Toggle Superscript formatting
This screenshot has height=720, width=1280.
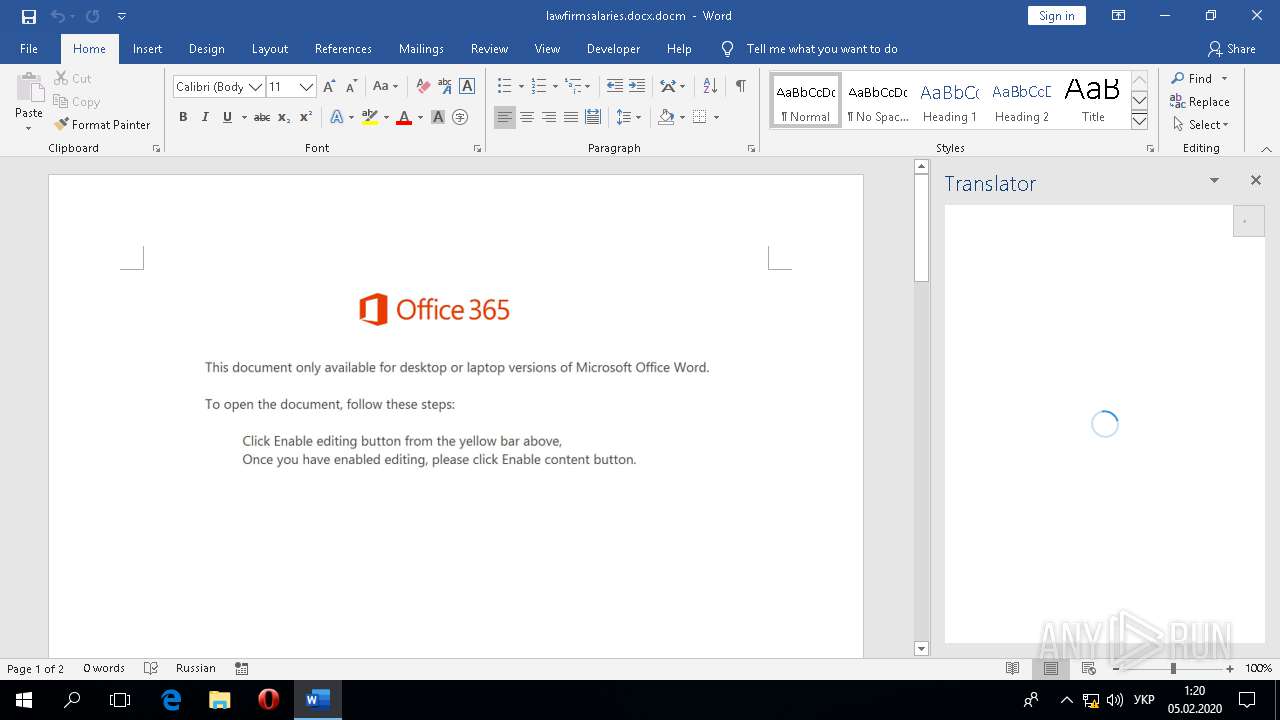click(306, 117)
